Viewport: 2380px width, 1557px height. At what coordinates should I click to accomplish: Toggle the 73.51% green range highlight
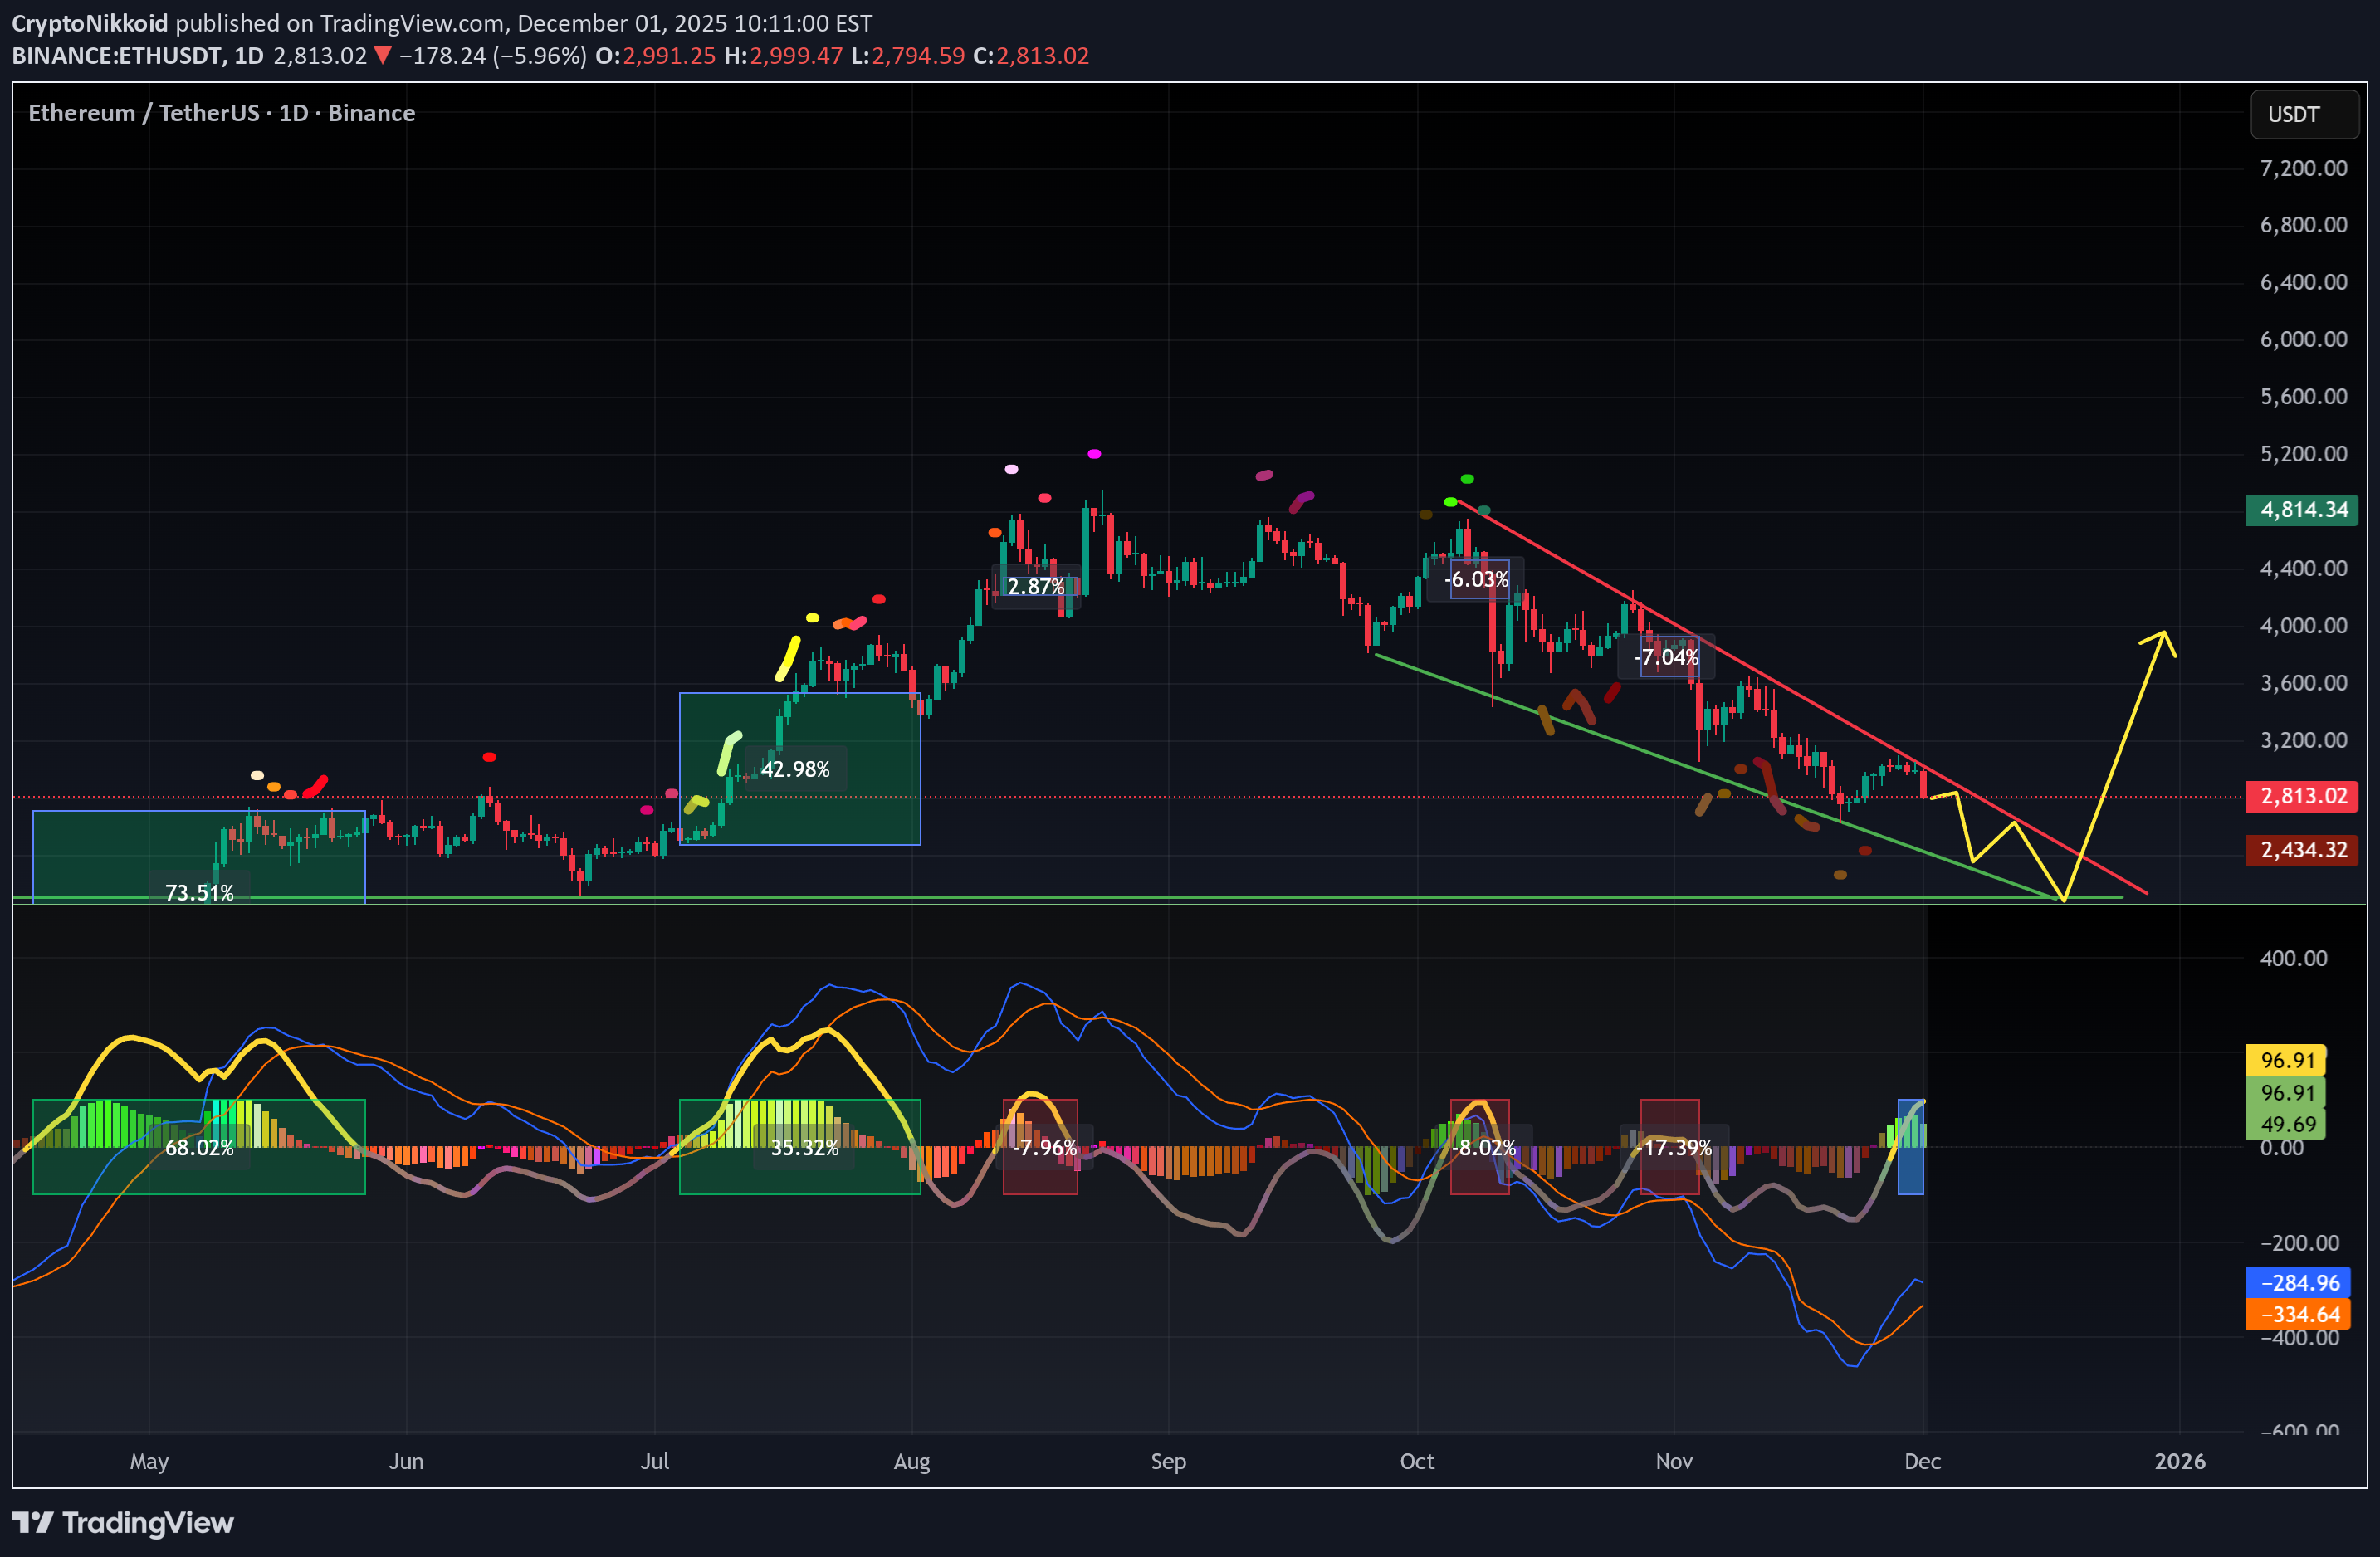tap(199, 892)
